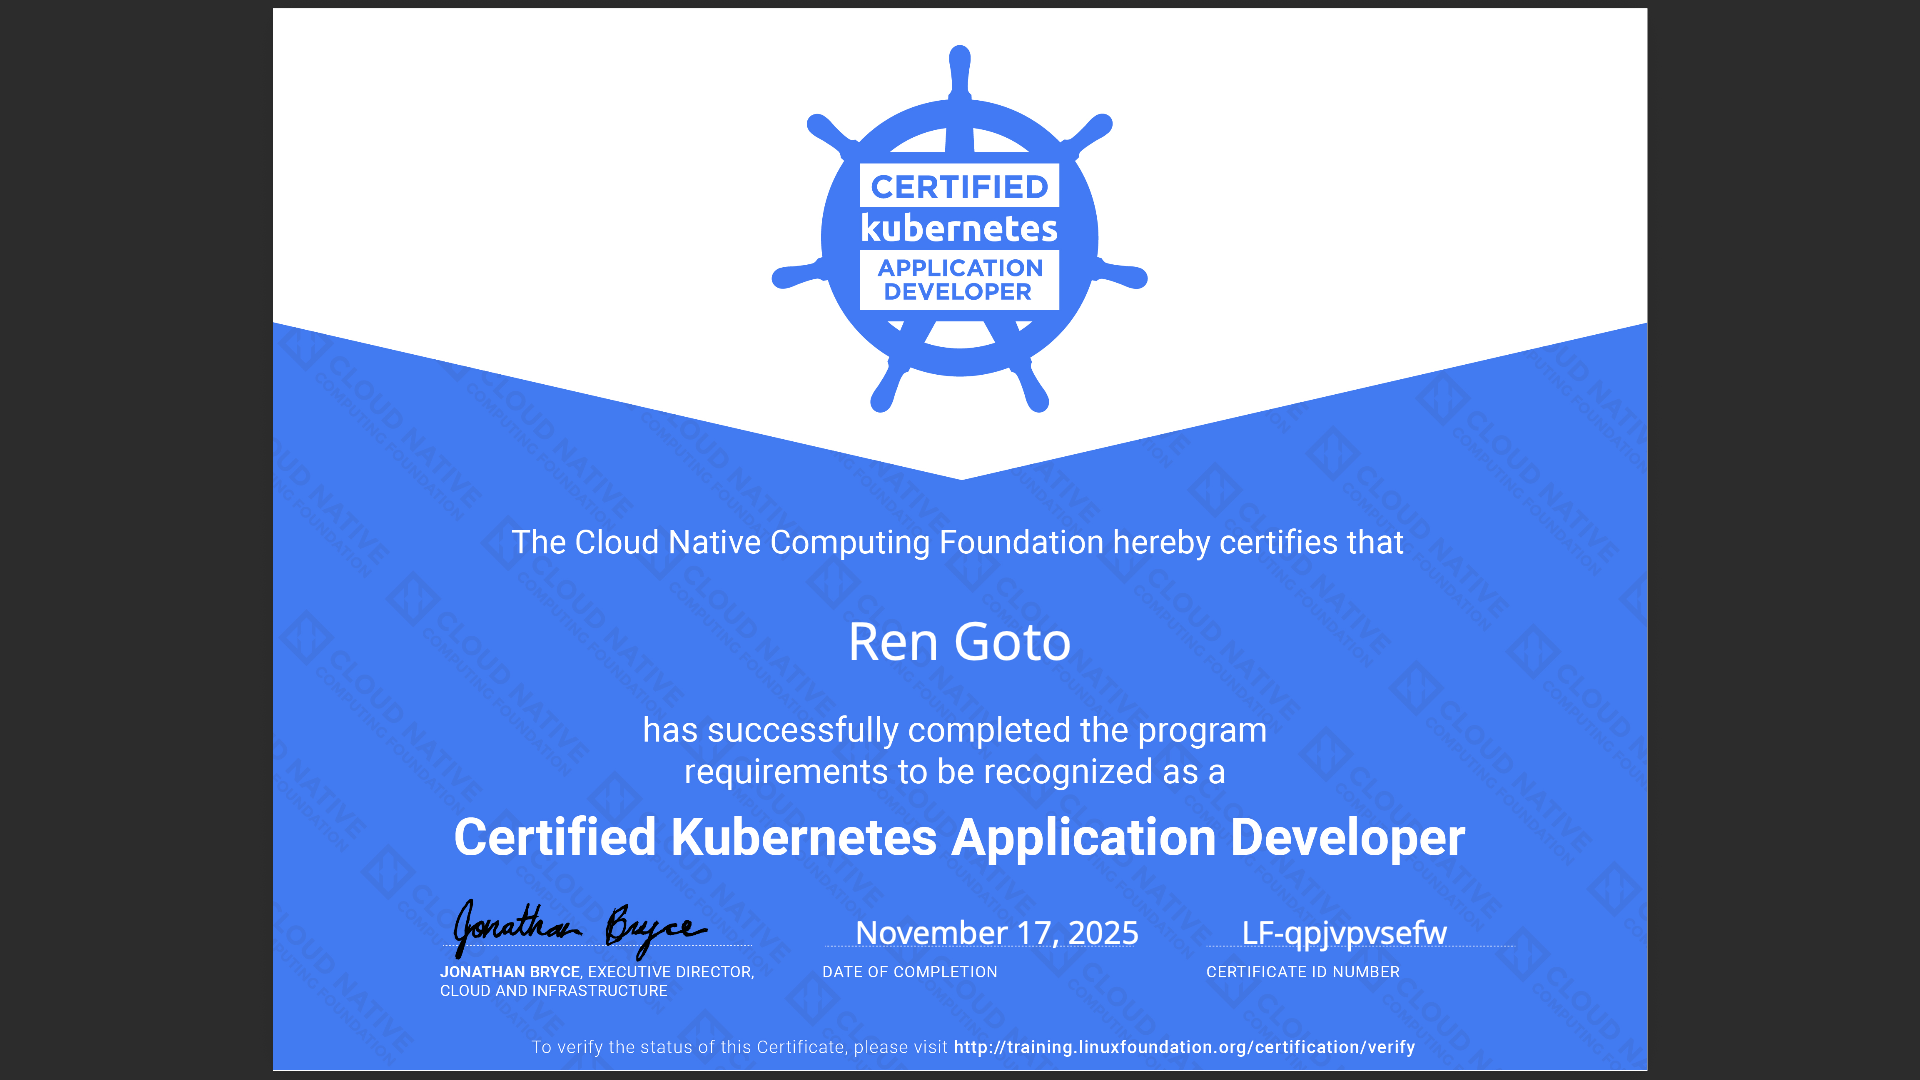Click the JONATHAN BRYCE, EXECUTIVE DIRECTOR caption
The image size is (1920, 1080).
(597, 972)
